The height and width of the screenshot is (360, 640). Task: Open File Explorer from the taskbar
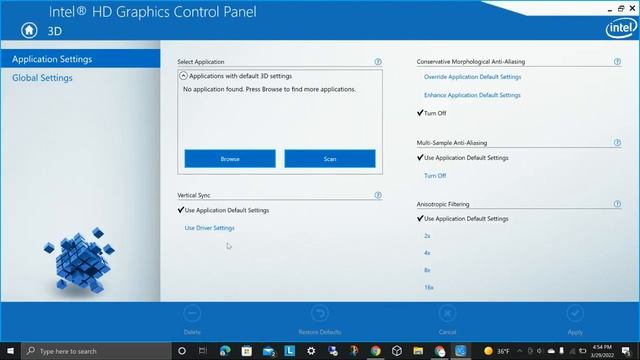click(418, 351)
